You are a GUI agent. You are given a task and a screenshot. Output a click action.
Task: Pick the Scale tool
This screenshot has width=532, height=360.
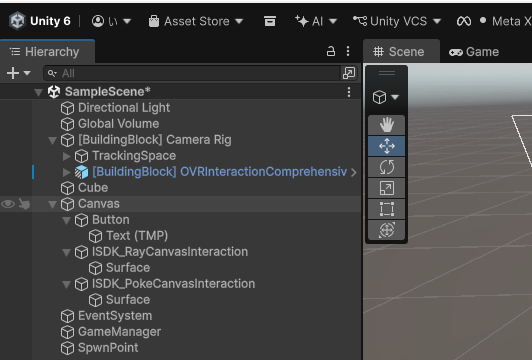(386, 188)
